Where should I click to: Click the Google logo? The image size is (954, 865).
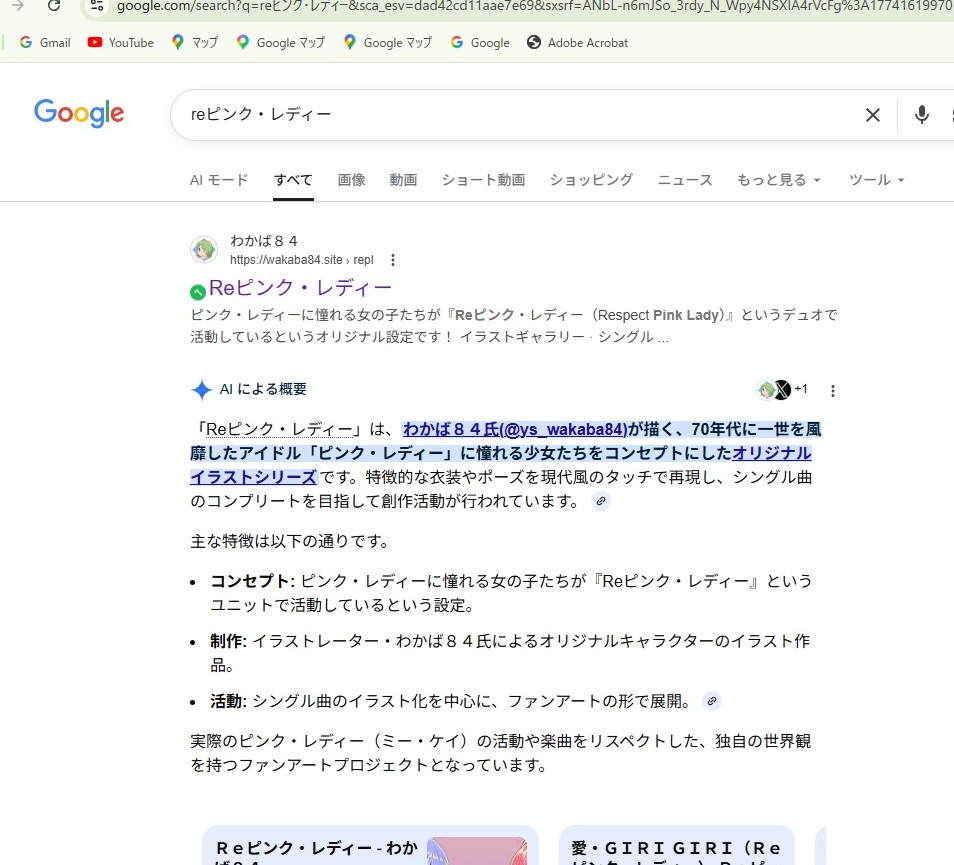click(x=79, y=113)
